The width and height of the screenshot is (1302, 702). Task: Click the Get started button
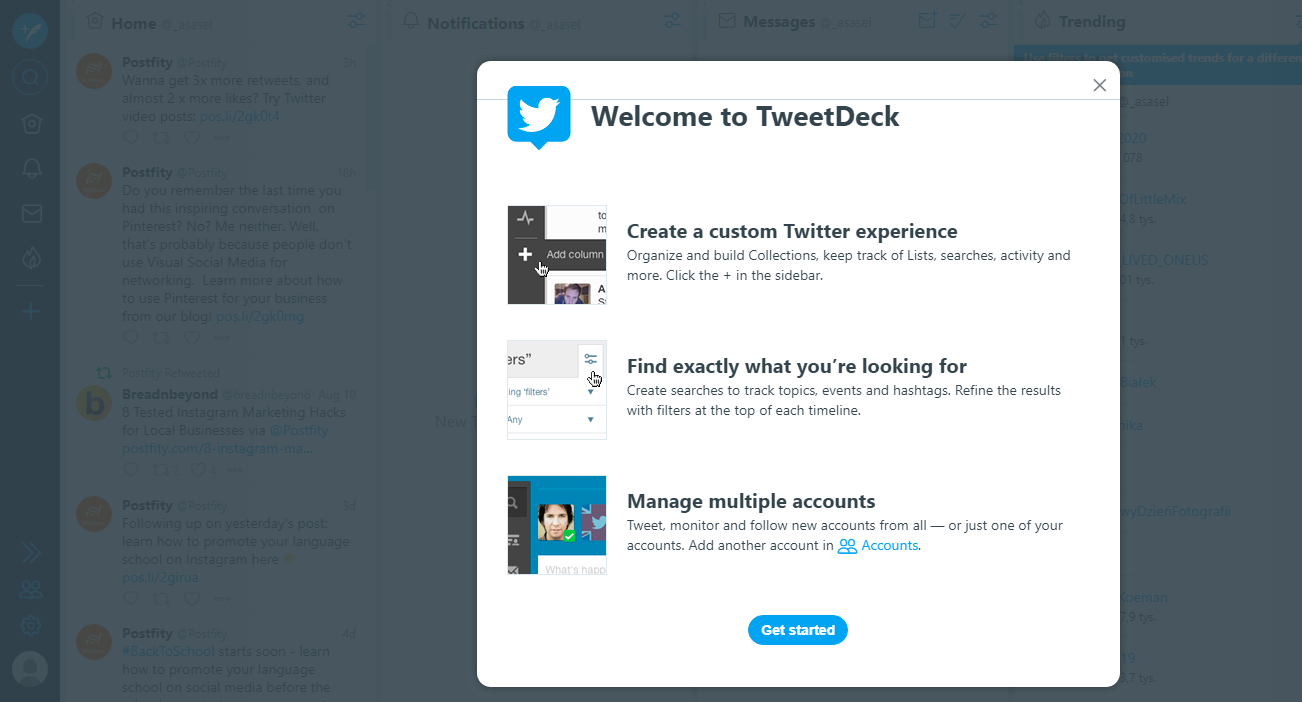(x=798, y=630)
